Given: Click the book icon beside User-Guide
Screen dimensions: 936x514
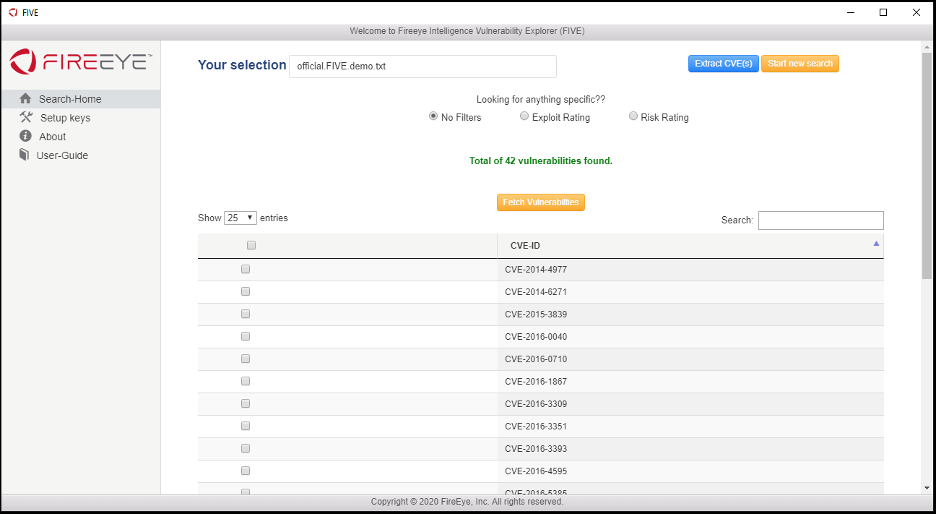Looking at the screenshot, I should point(24,155).
